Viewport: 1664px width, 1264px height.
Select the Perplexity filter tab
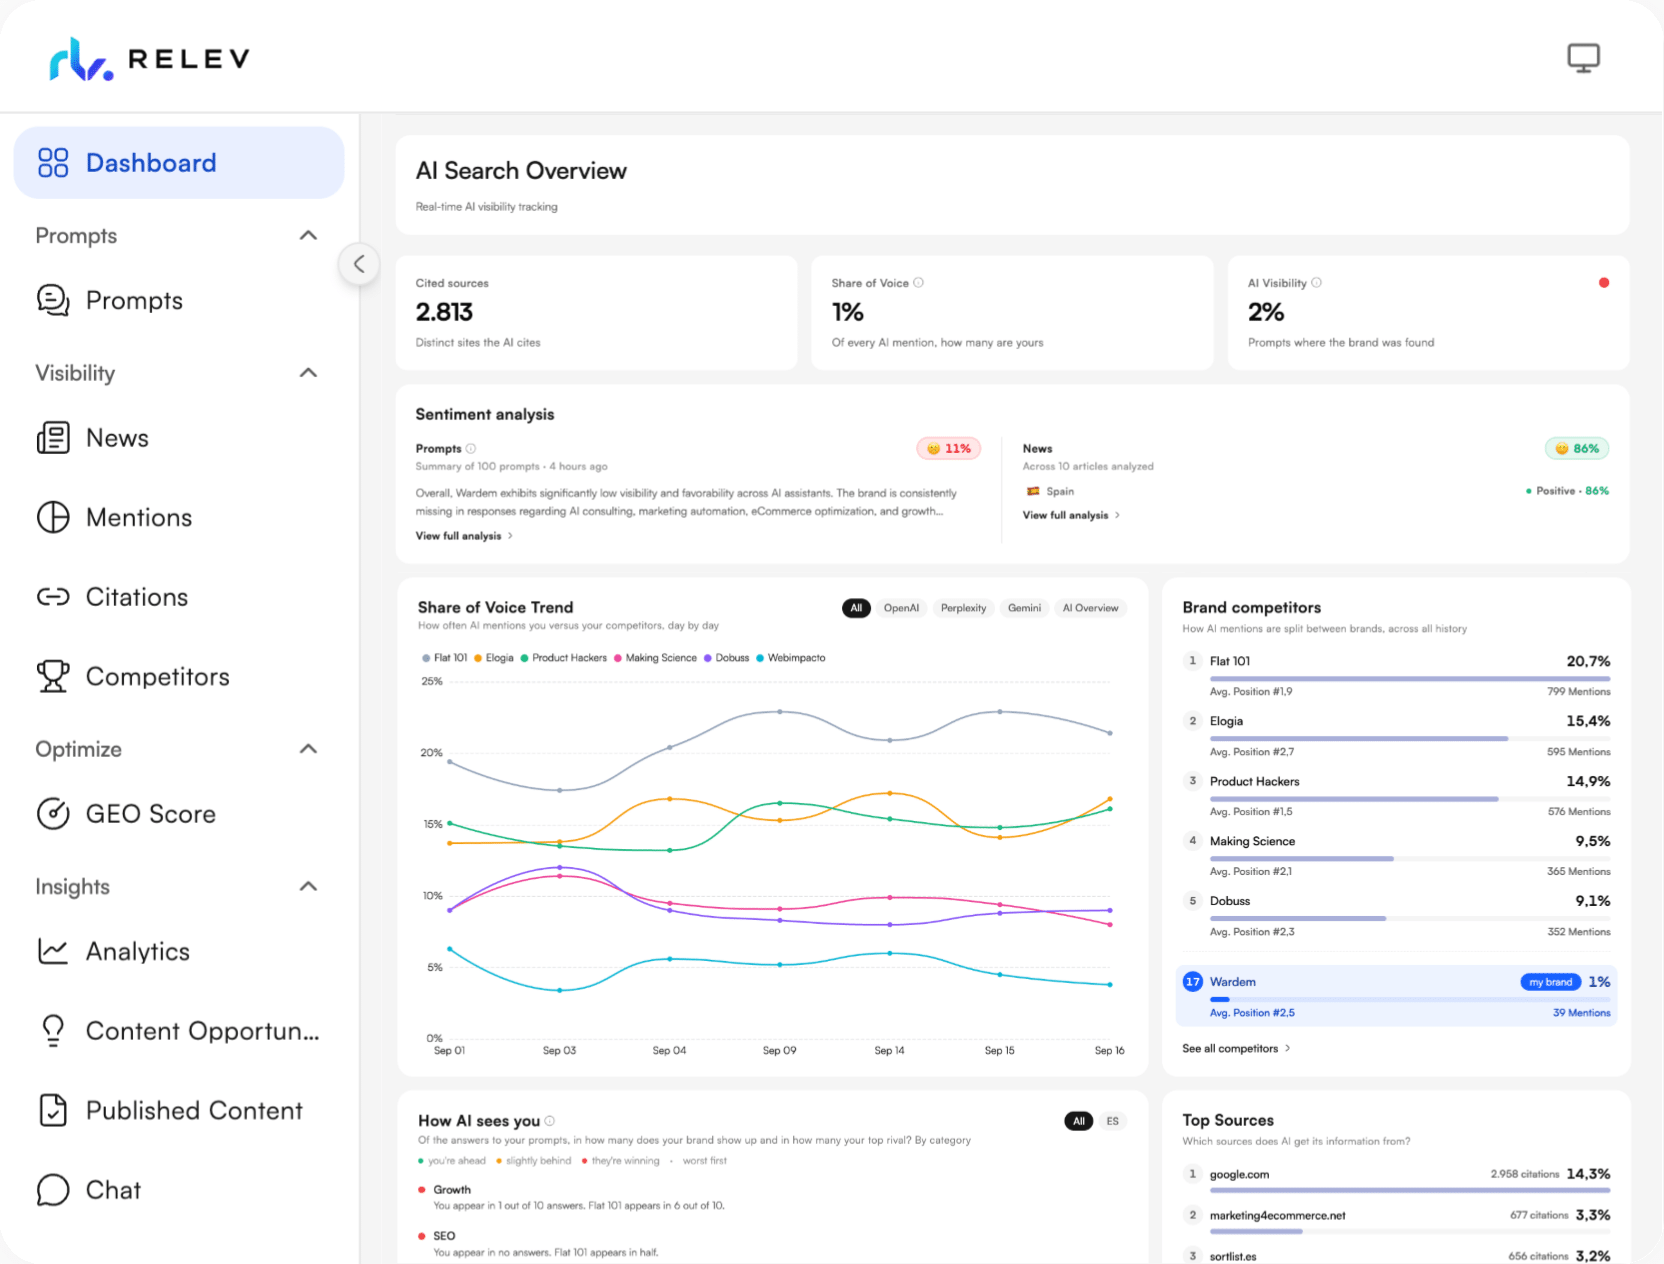(x=963, y=608)
